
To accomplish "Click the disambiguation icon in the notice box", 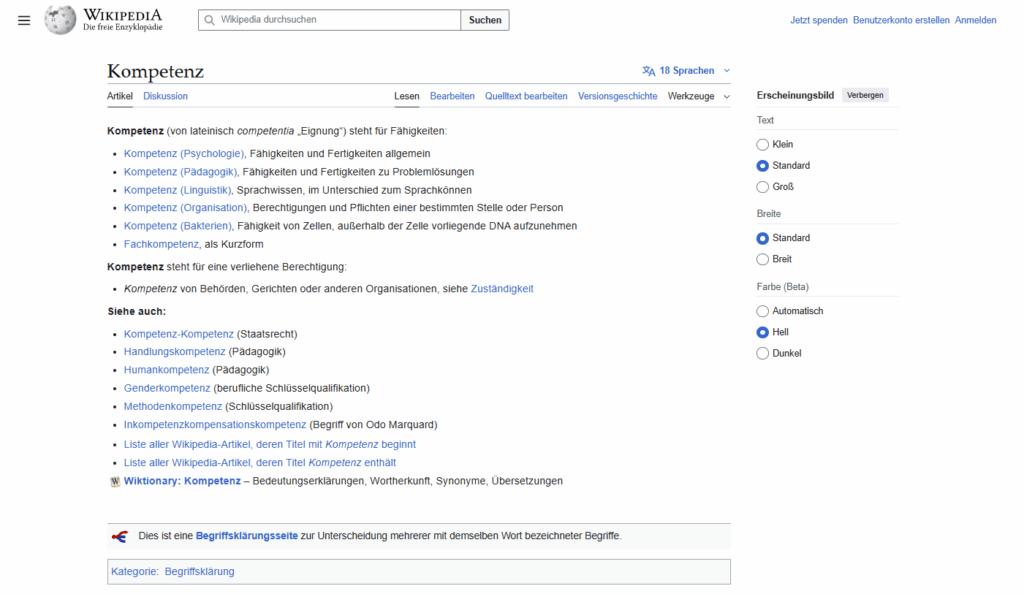I will tap(119, 536).
